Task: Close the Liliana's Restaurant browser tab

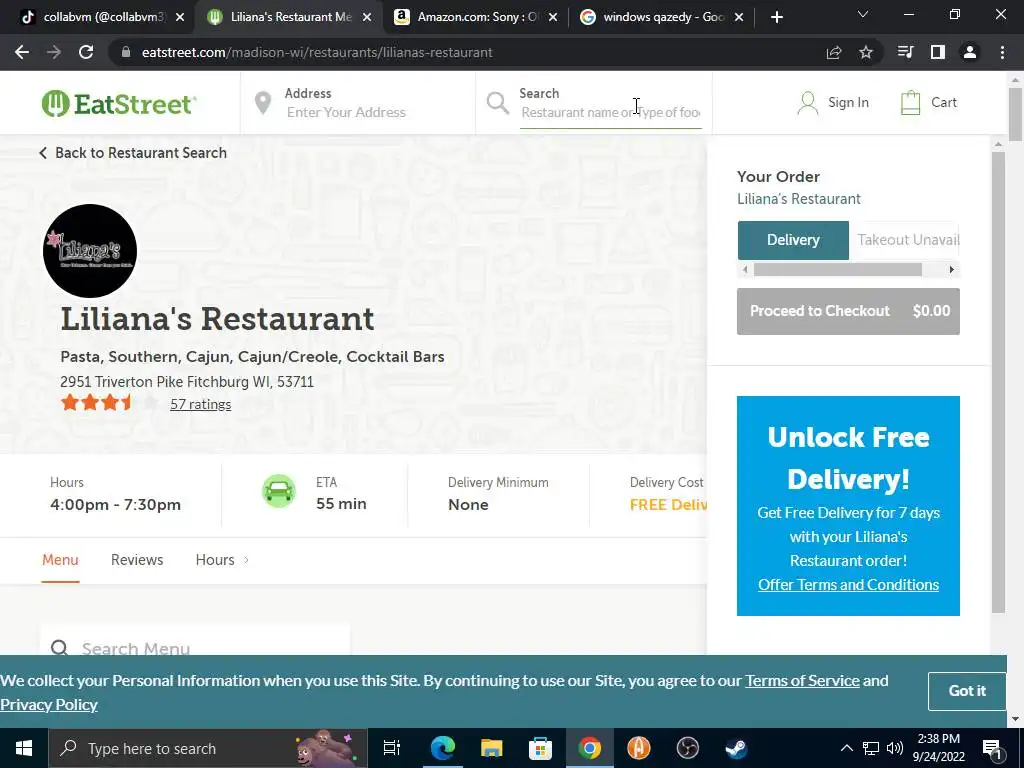Action: (367, 17)
